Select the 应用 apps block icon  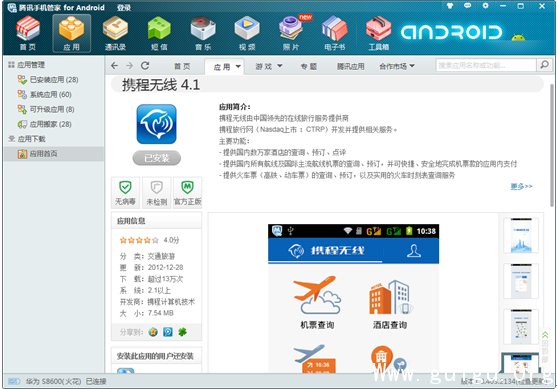tap(72, 33)
